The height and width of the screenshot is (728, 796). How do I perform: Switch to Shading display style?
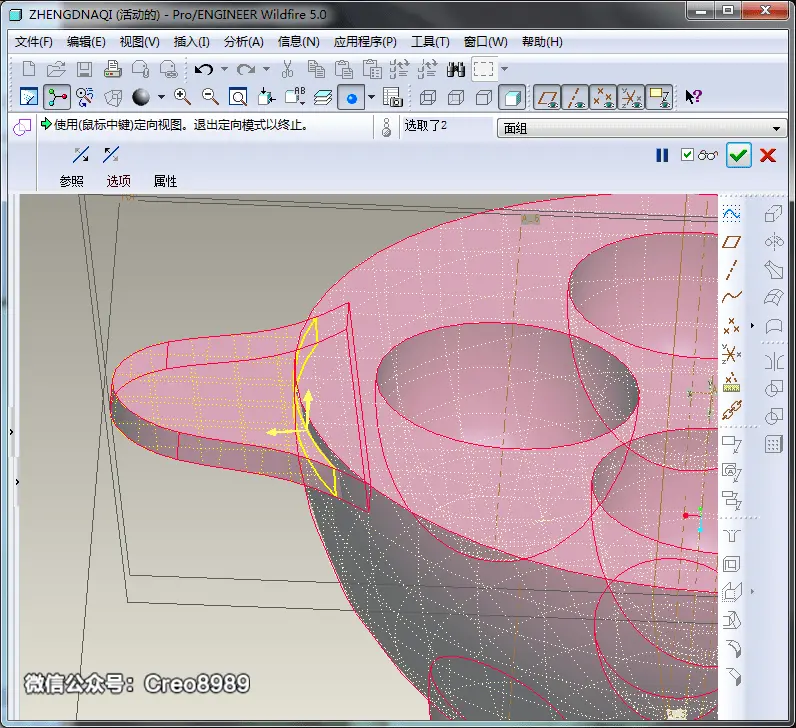click(x=512, y=96)
